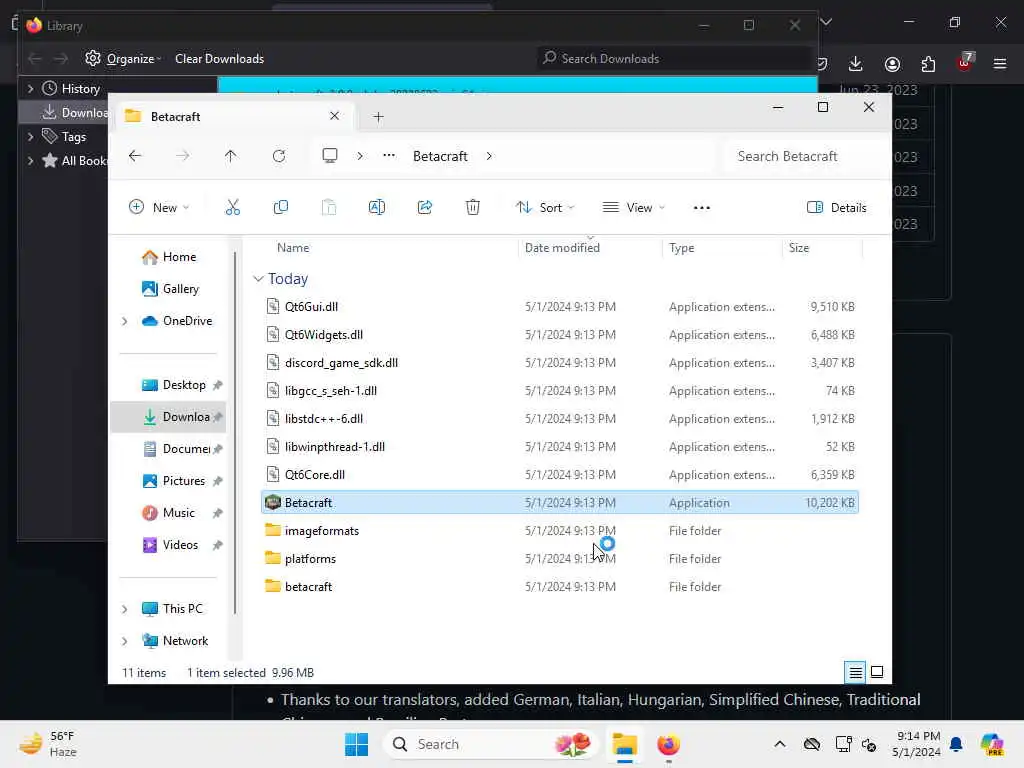Select Pictures in navigation pane

173,481
